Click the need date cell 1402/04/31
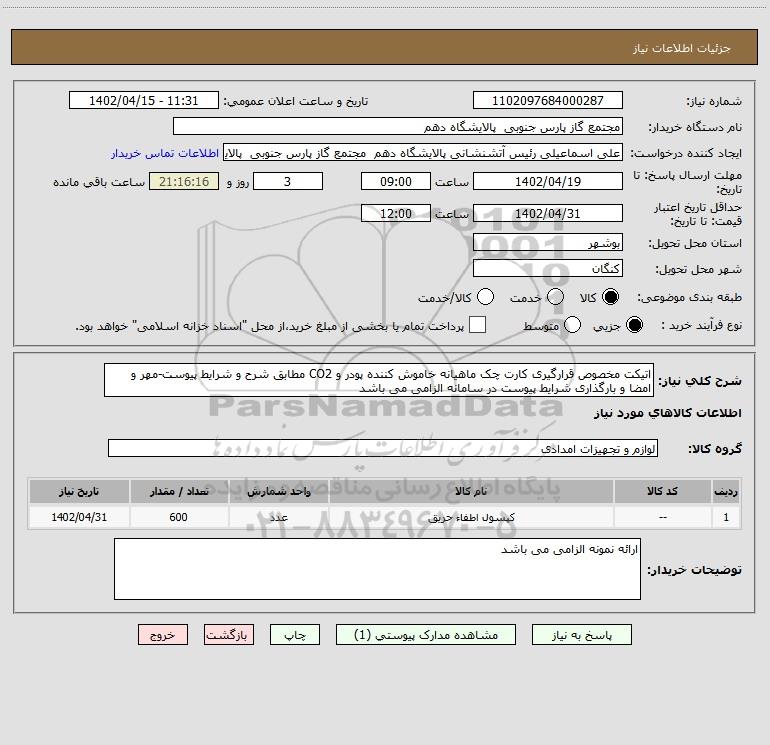 pyautogui.click(x=79, y=517)
